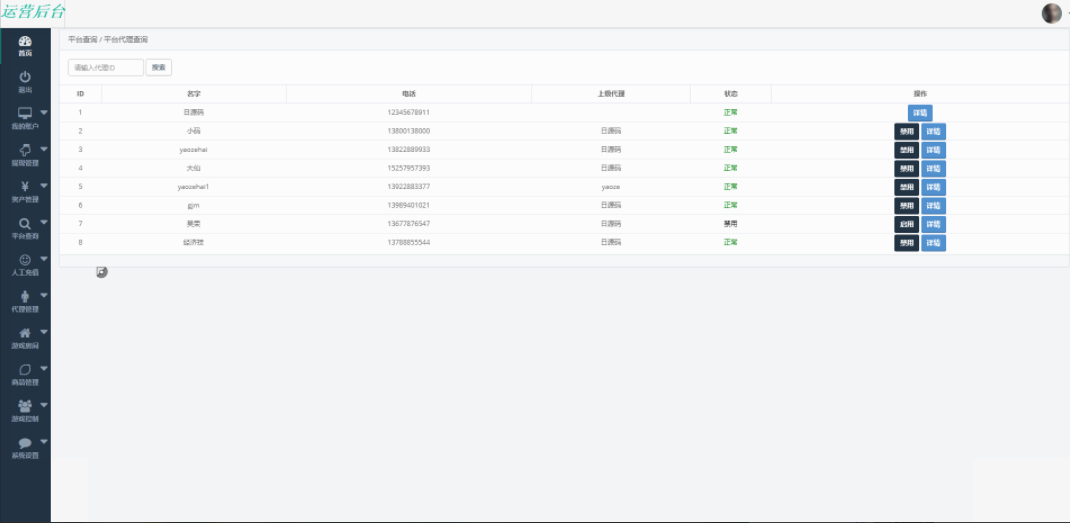
Task: Disable agent ID 8 with 禁用
Action: pos(906,242)
